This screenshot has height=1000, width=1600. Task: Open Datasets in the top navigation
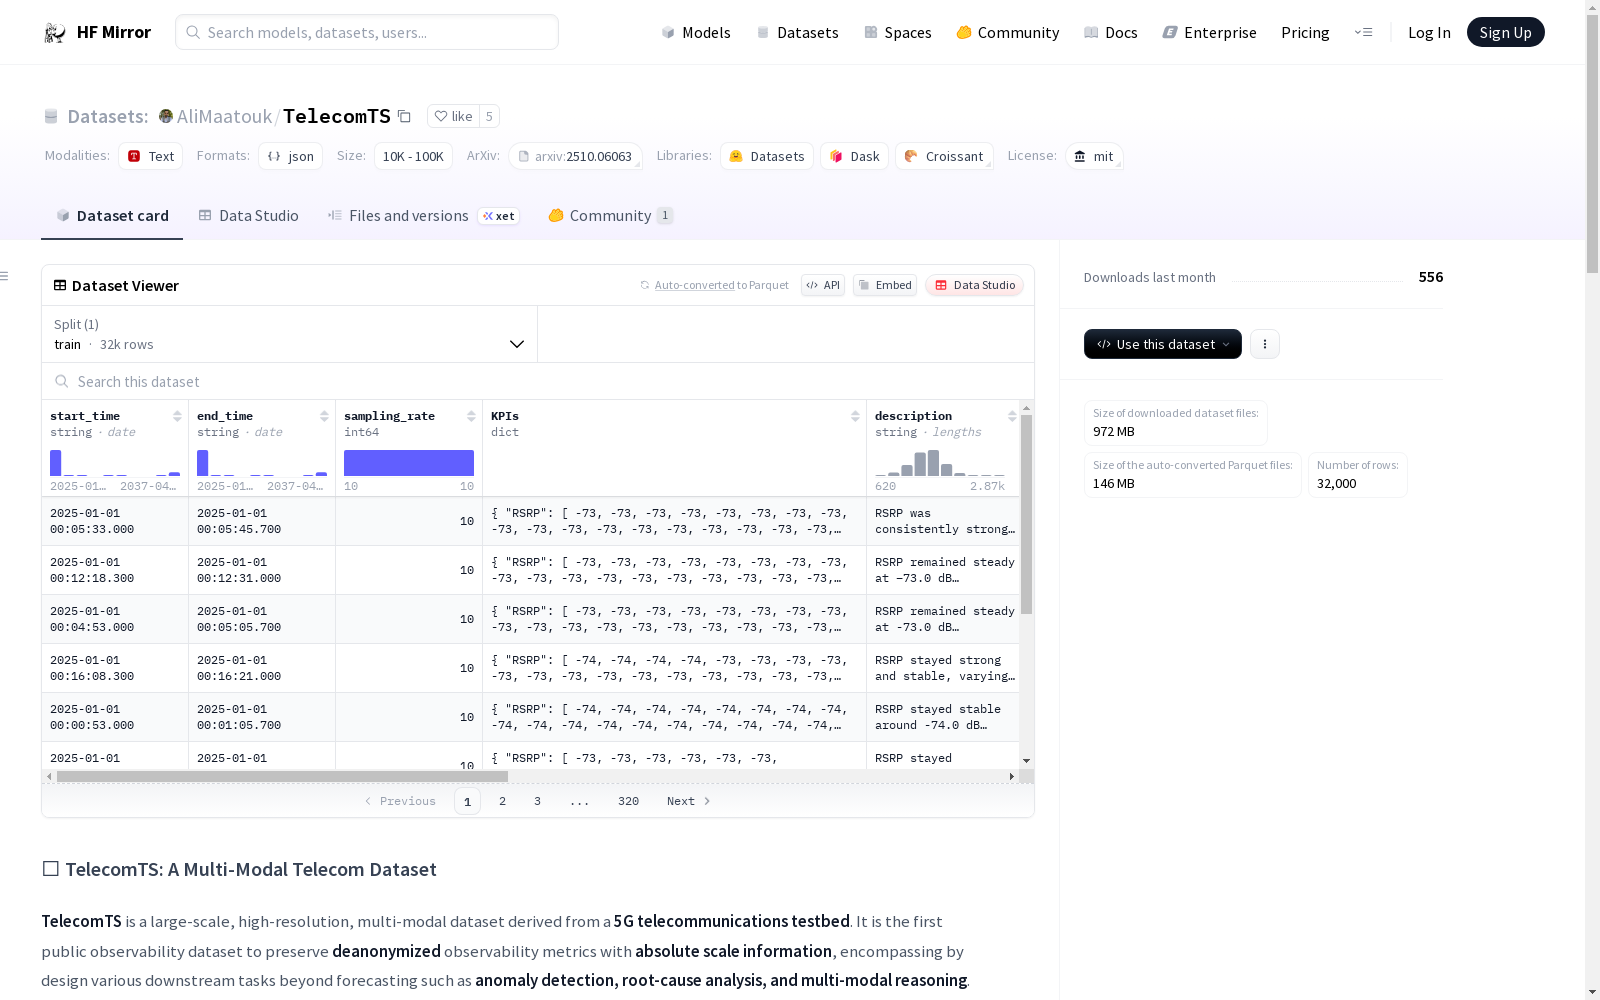pyautogui.click(x=797, y=33)
